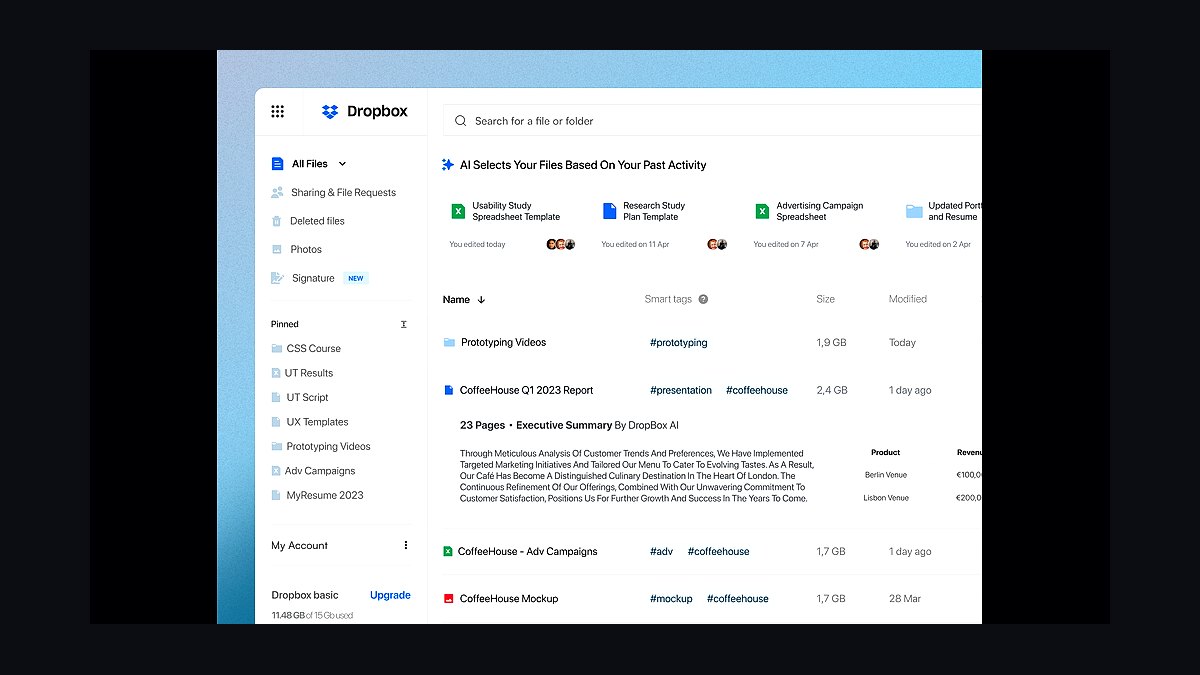Click the search magnifier icon
This screenshot has height=675, width=1200.
461,121
